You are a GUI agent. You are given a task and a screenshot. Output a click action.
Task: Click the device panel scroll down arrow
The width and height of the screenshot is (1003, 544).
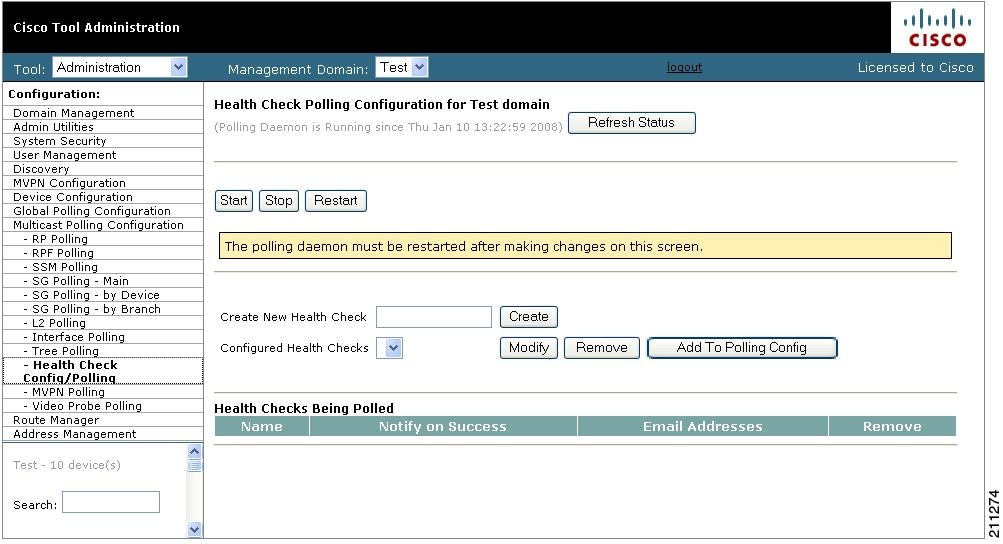[x=194, y=529]
